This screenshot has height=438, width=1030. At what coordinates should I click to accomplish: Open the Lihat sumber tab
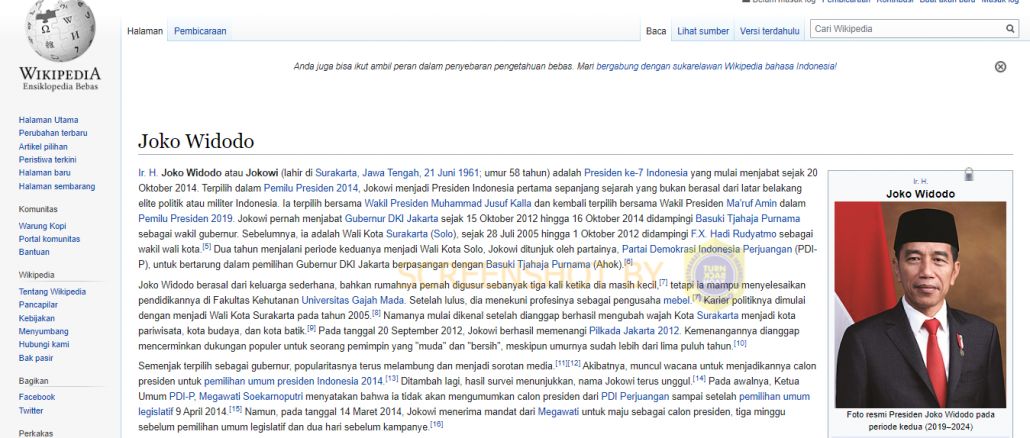703,31
